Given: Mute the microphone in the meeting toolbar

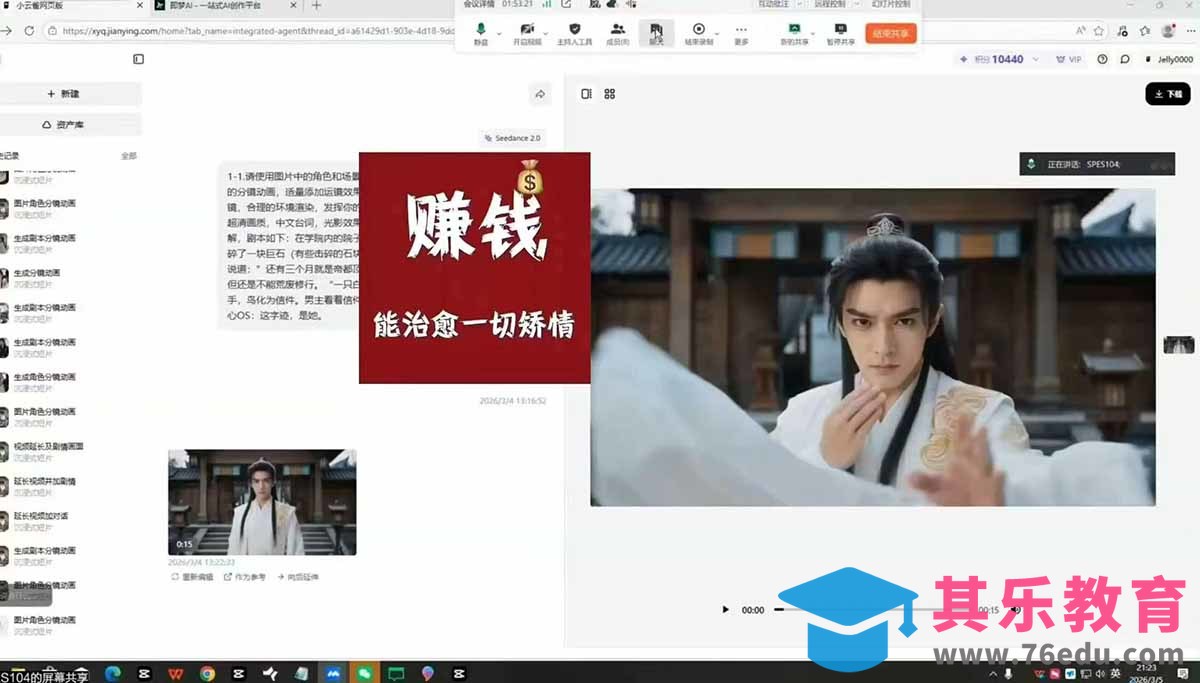Looking at the screenshot, I should (479, 33).
